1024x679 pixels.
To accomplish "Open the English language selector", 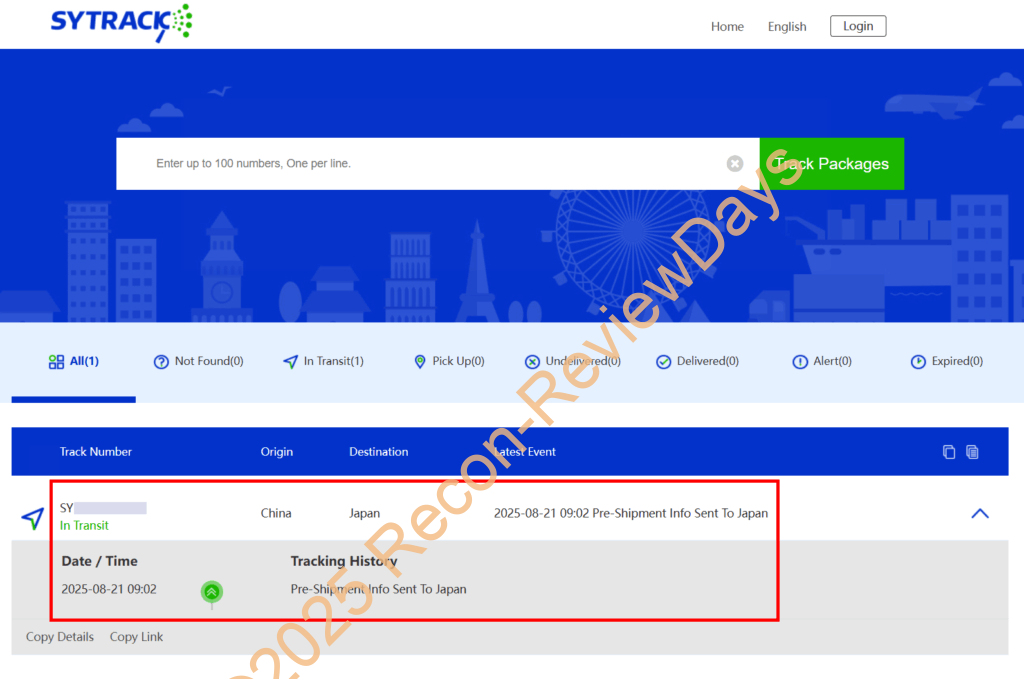I will click(x=787, y=27).
